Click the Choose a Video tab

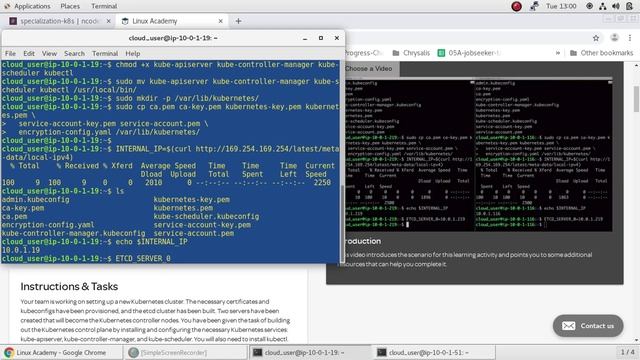tap(368, 69)
